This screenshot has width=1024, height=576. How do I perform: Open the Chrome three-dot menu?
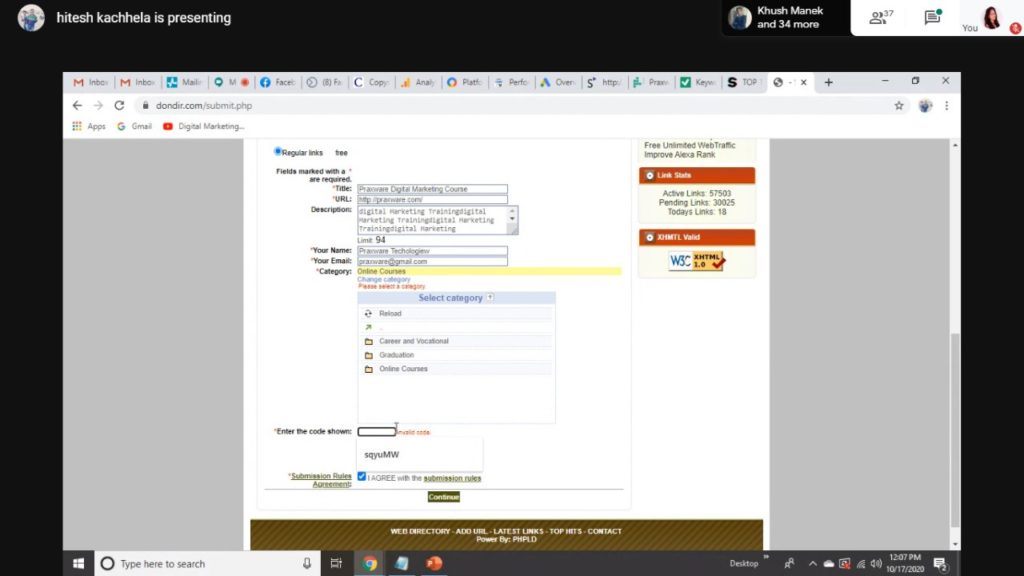click(946, 105)
